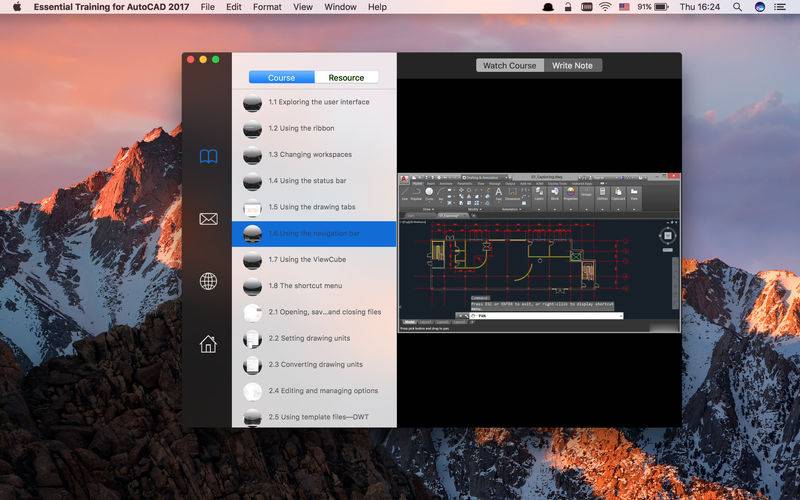Select the Watch Course tab
The height and width of the screenshot is (500, 800).
click(x=510, y=65)
